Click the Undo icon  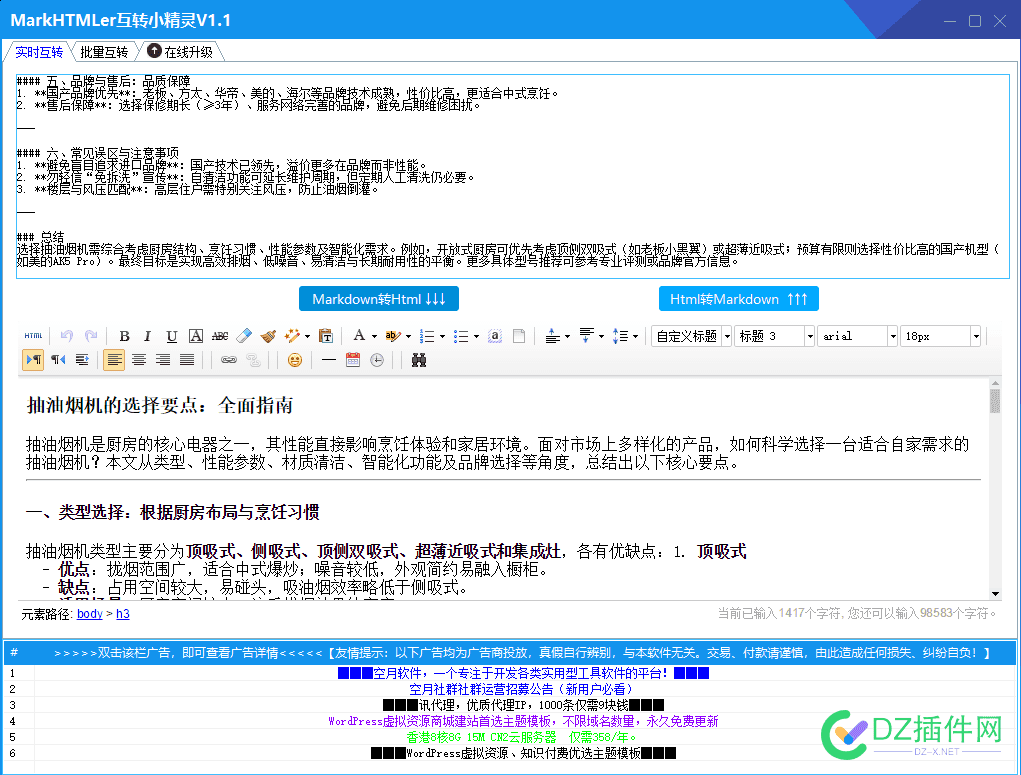click(67, 336)
